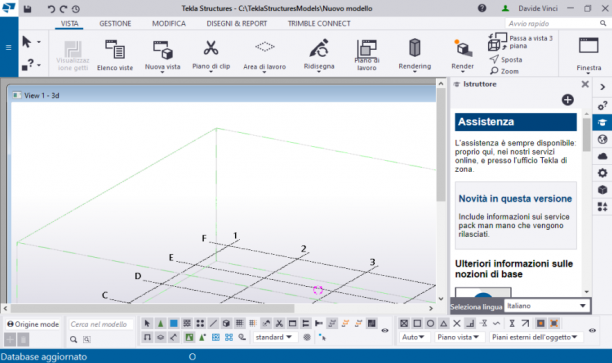Image resolution: width=612 pixels, height=363 pixels.
Task: Toggle the X Snap to intersection points switch
Action: pyautogui.click(x=457, y=323)
